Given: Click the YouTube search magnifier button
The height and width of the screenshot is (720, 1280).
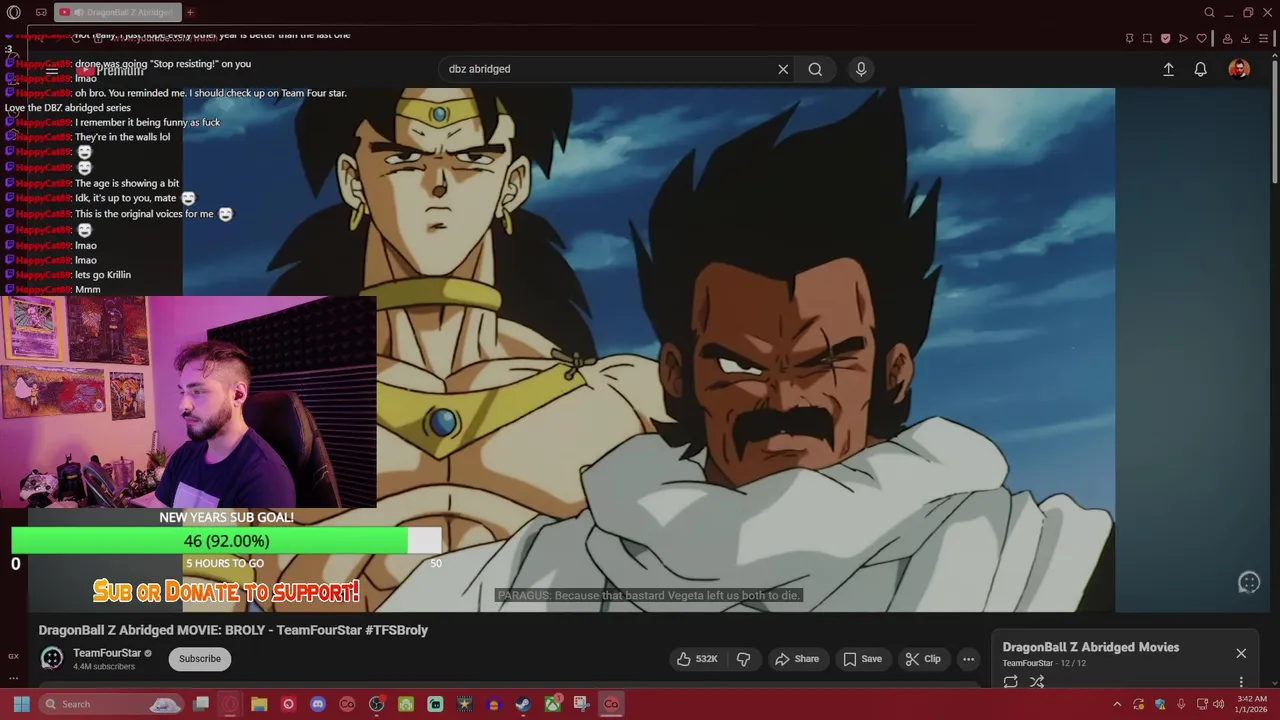Looking at the screenshot, I should [x=815, y=69].
